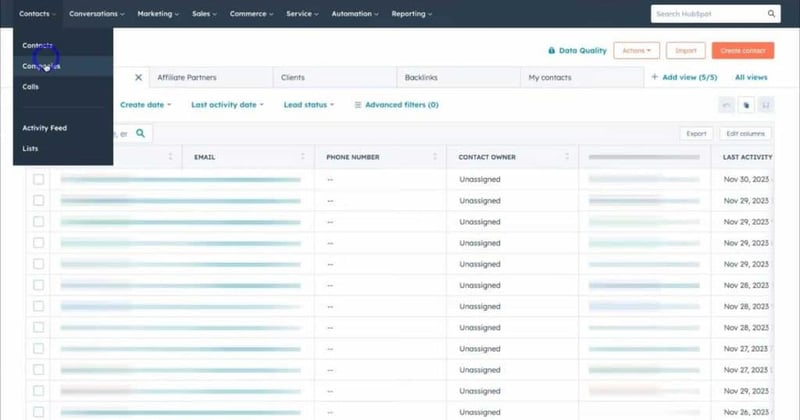The height and width of the screenshot is (420, 800).
Task: Click the clone view icon
Action: click(746, 105)
